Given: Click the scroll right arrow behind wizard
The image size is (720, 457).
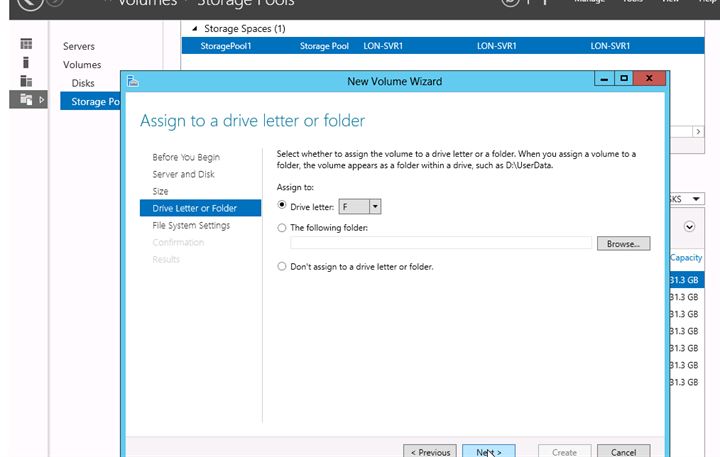Looking at the screenshot, I should click(698, 131).
